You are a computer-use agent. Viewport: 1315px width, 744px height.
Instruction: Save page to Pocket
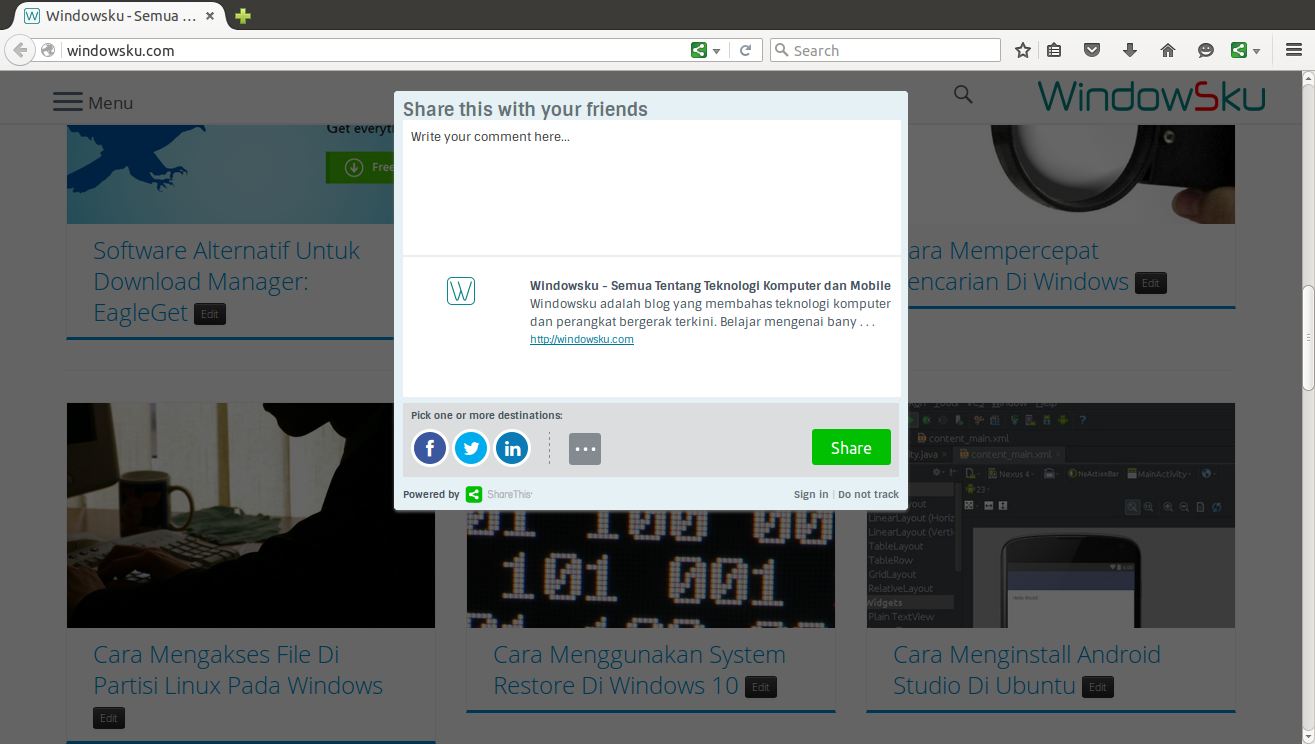click(1093, 50)
